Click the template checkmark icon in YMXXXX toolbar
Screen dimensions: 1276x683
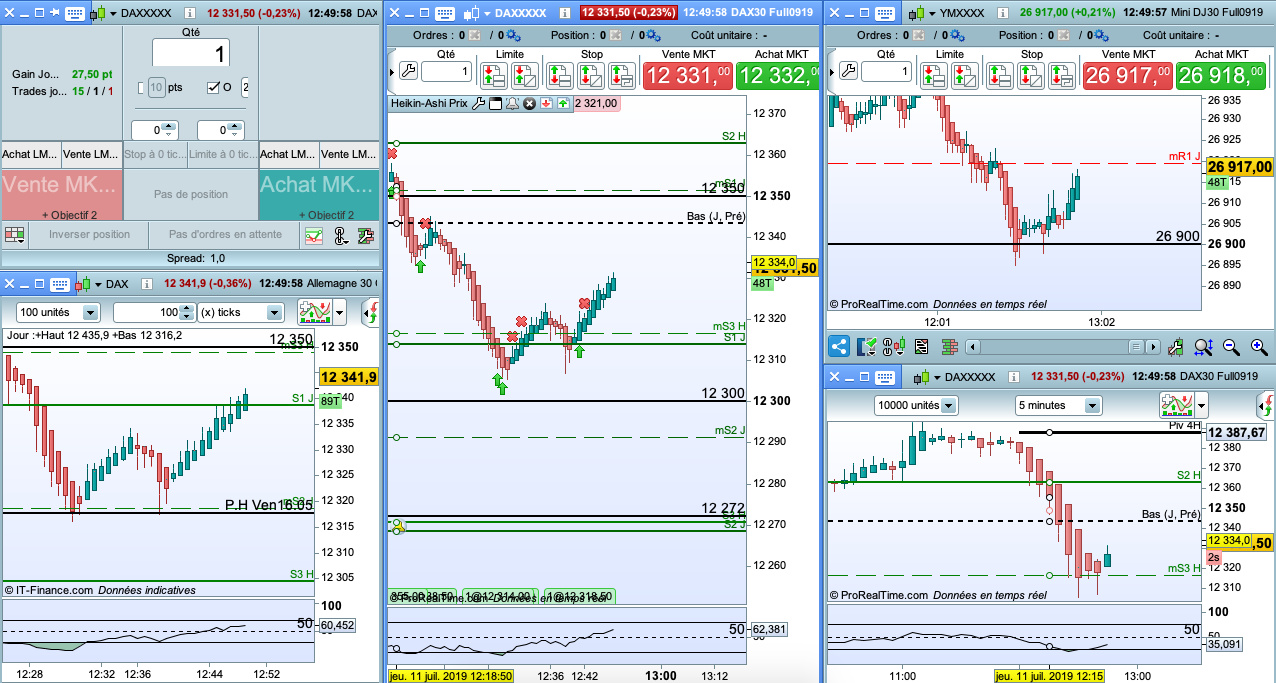(867, 347)
